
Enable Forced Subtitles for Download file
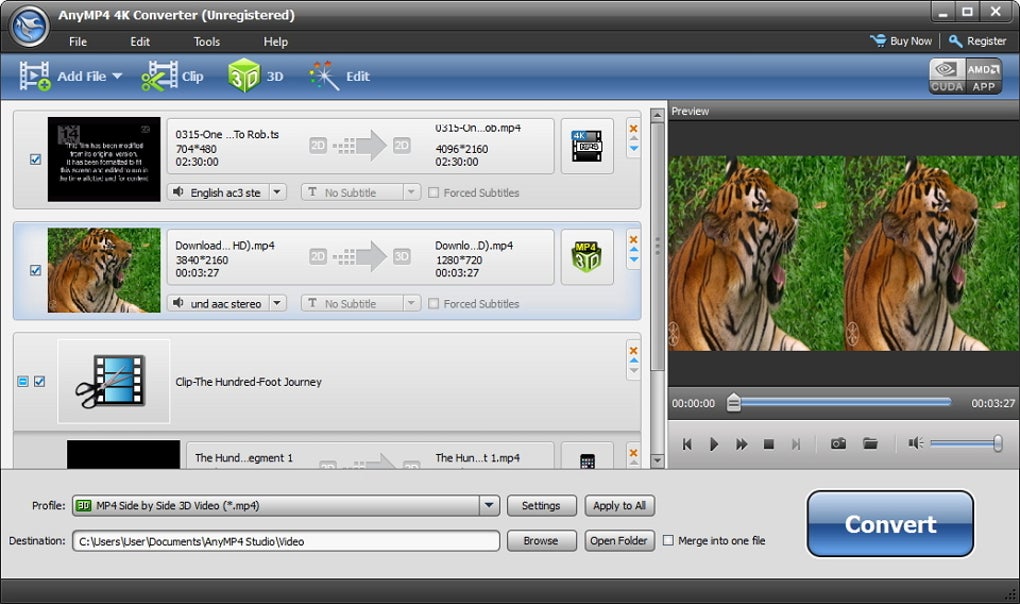click(x=433, y=304)
